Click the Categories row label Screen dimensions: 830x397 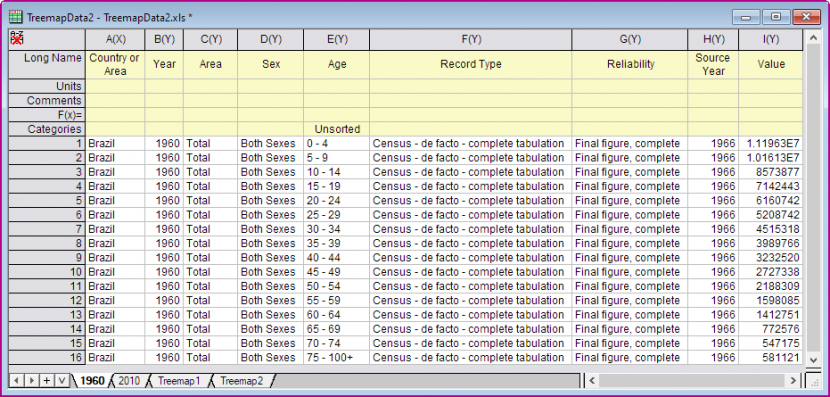(47, 129)
